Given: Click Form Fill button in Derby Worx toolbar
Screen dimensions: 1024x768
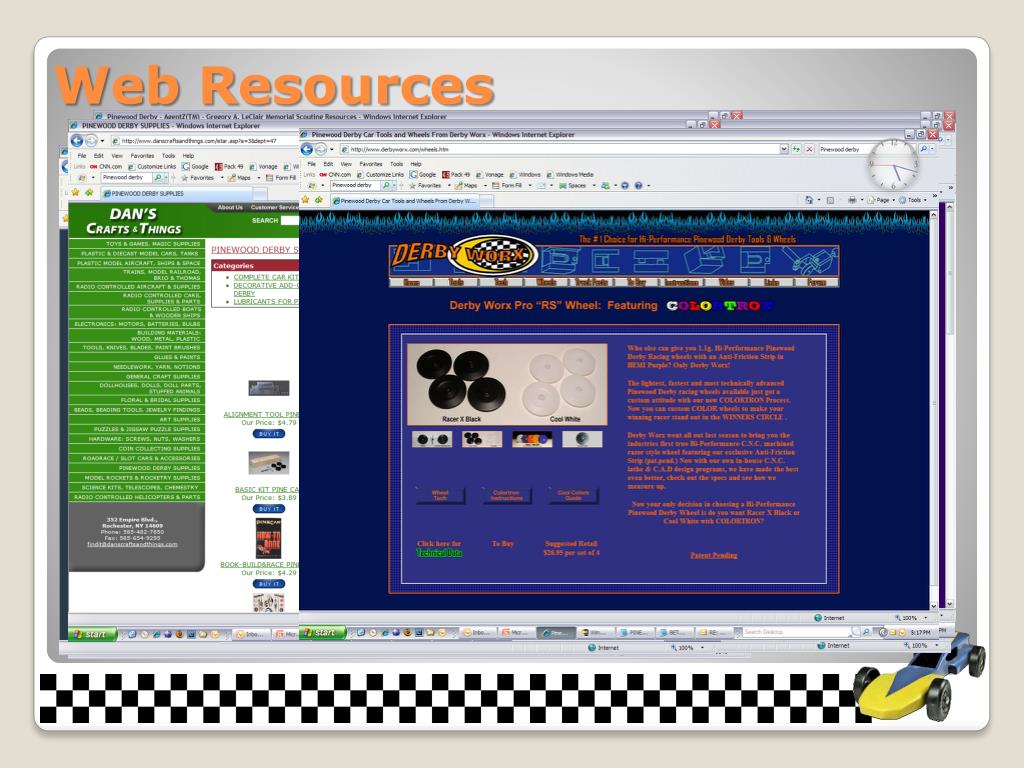Looking at the screenshot, I should tap(507, 185).
